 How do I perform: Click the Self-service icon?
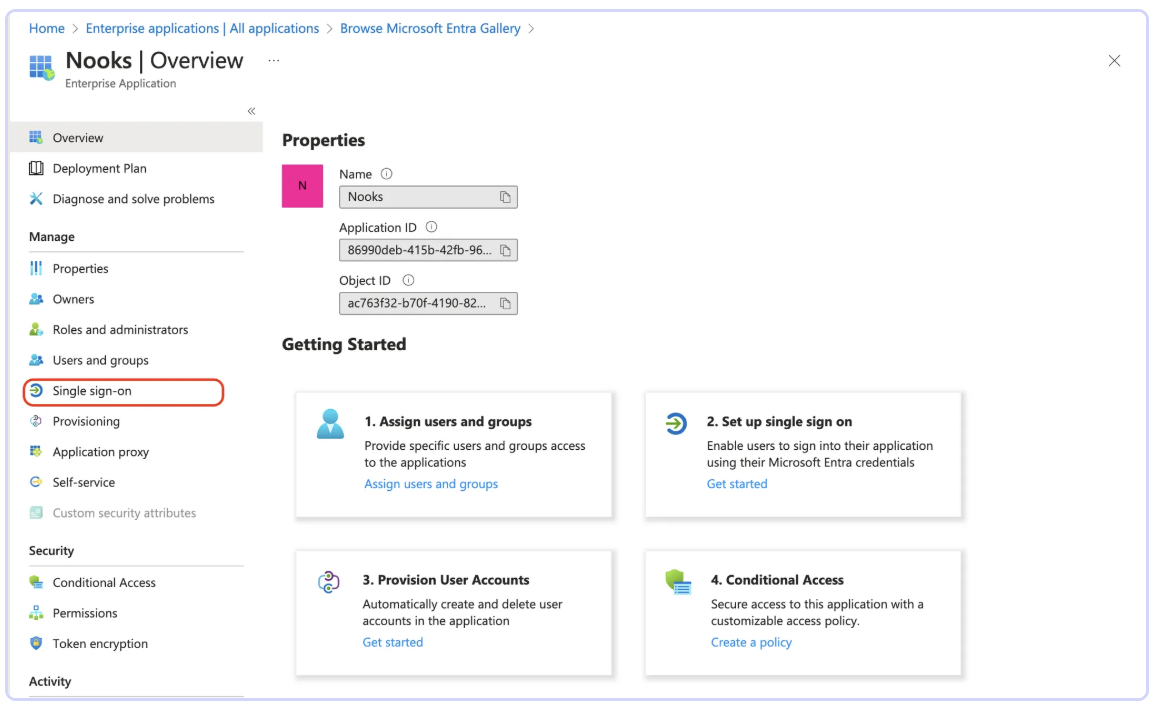[35, 482]
